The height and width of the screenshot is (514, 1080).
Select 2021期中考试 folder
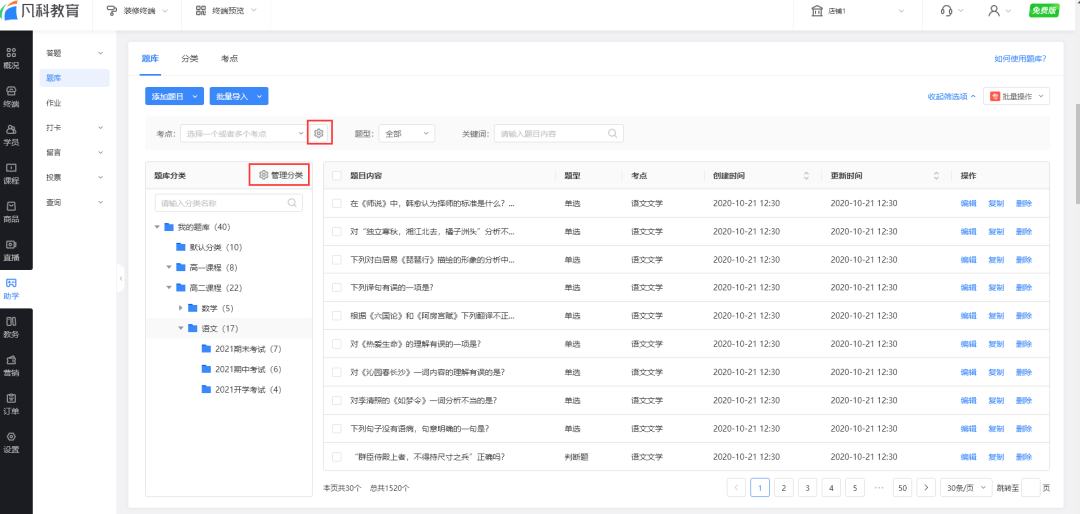242,369
